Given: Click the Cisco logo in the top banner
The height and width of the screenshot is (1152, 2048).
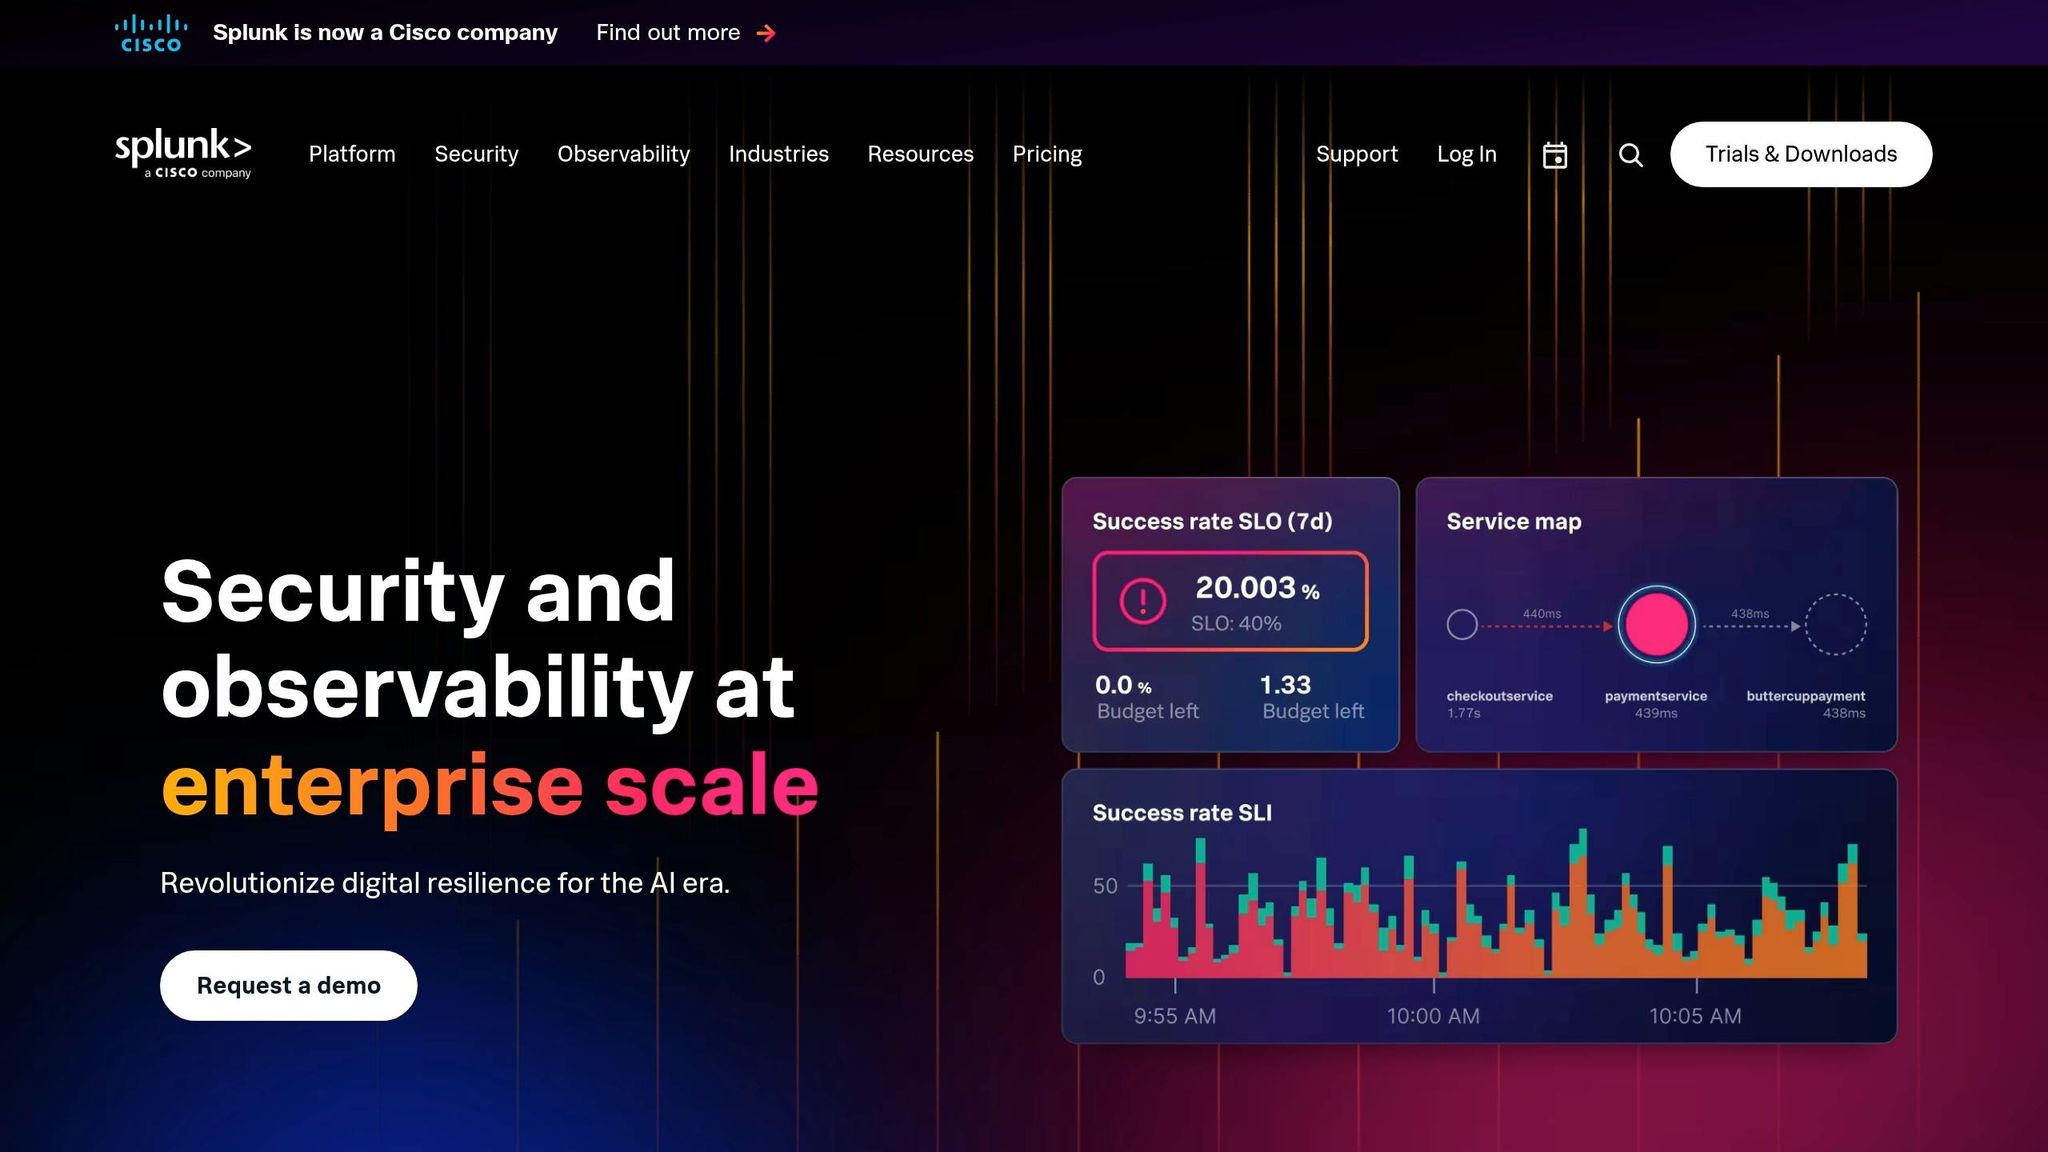Looking at the screenshot, I should click(150, 31).
